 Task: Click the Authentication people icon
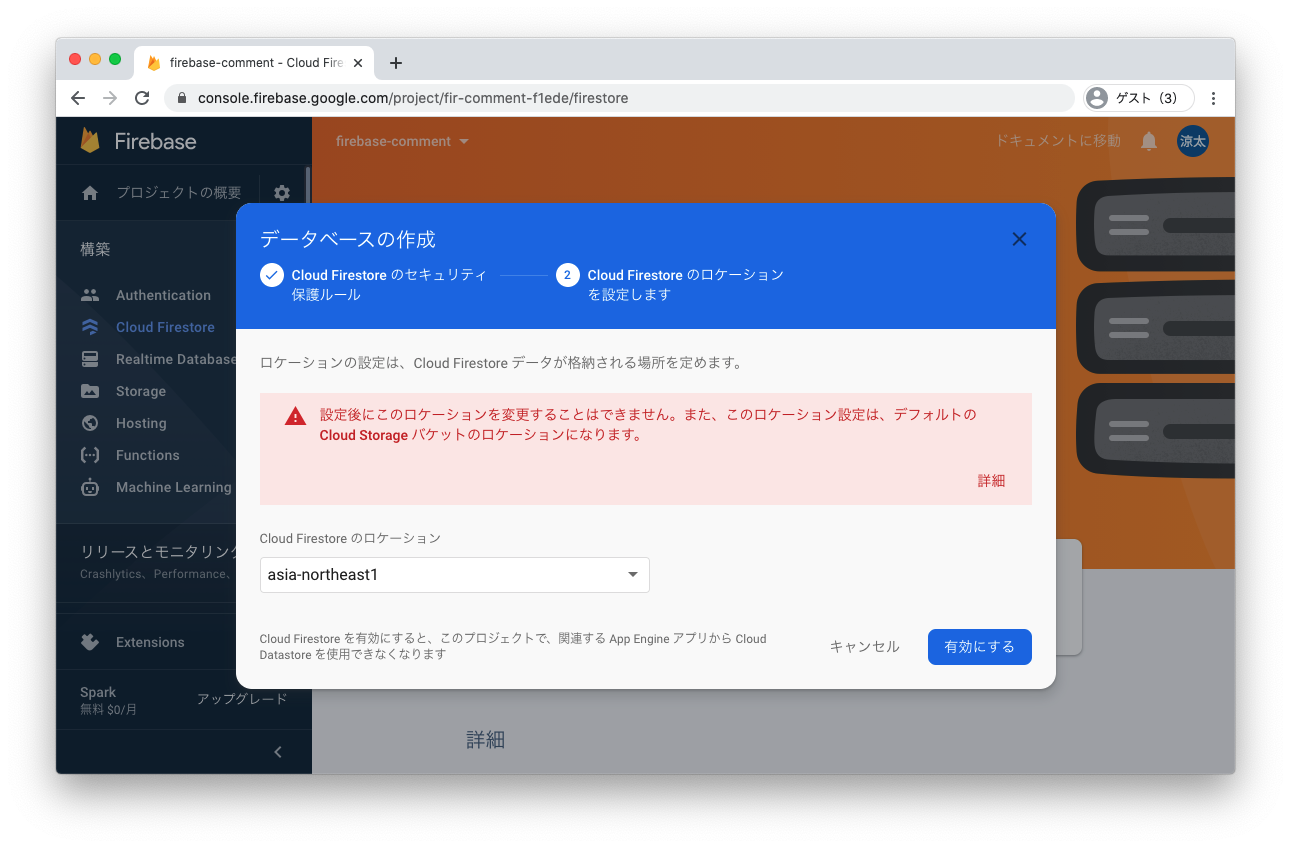[x=90, y=295]
